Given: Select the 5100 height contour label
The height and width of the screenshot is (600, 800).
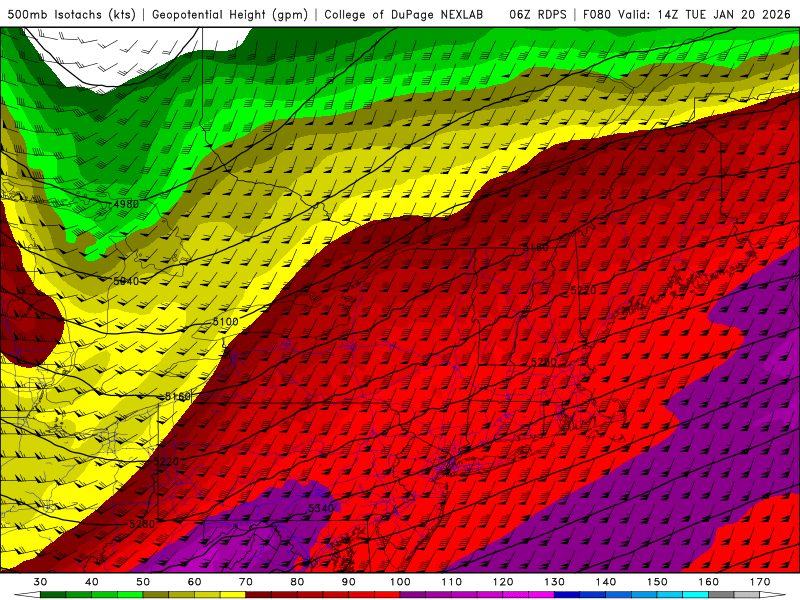Looking at the screenshot, I should tap(226, 321).
